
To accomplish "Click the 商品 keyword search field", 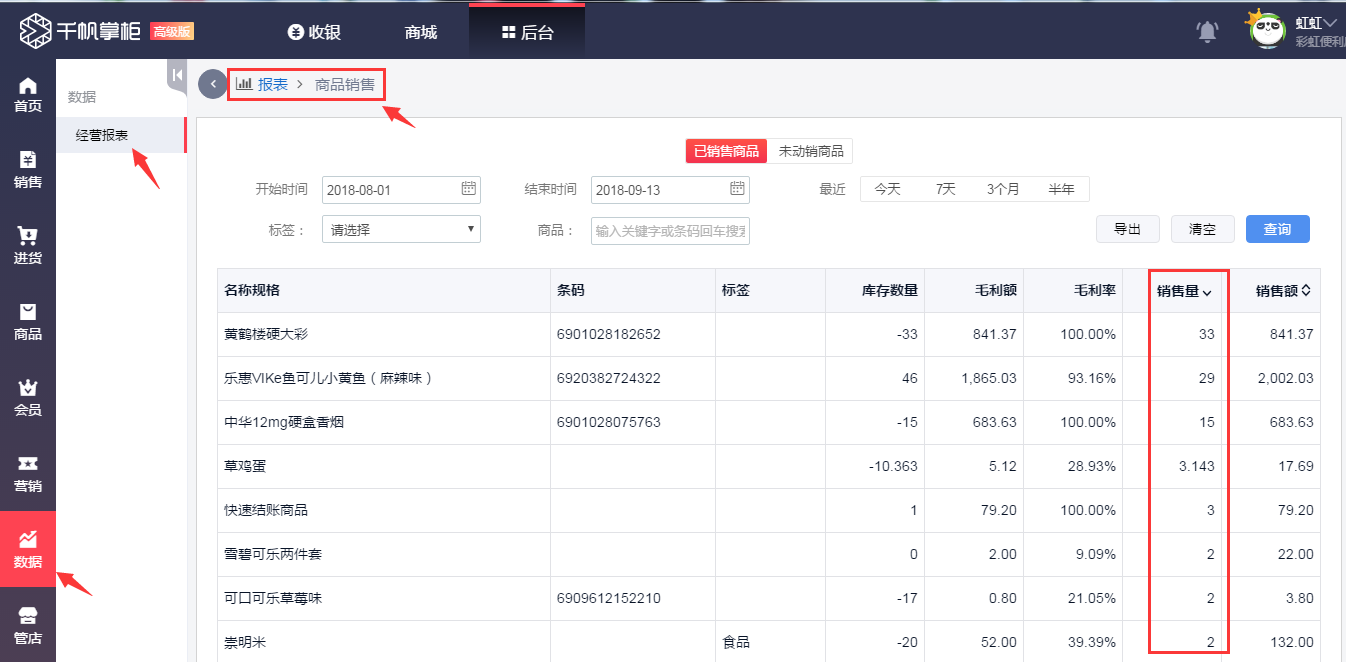I will point(670,231).
